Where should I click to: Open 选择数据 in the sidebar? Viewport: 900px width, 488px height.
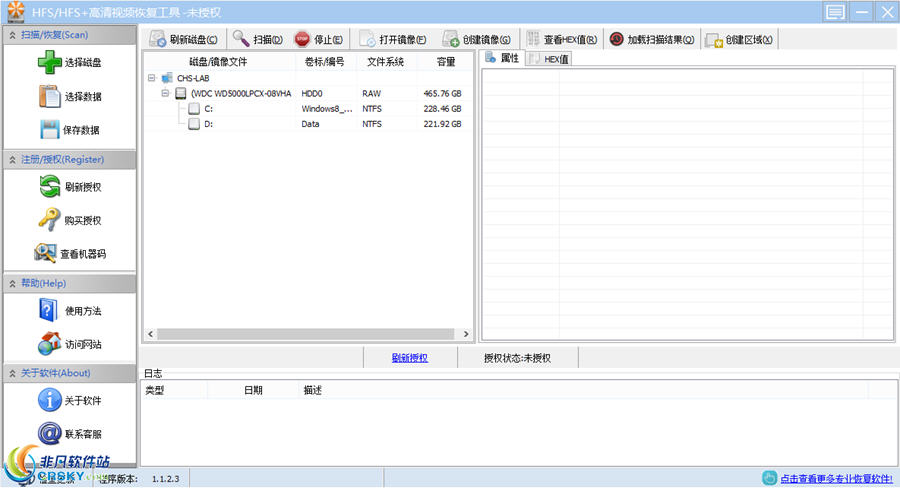(x=70, y=96)
